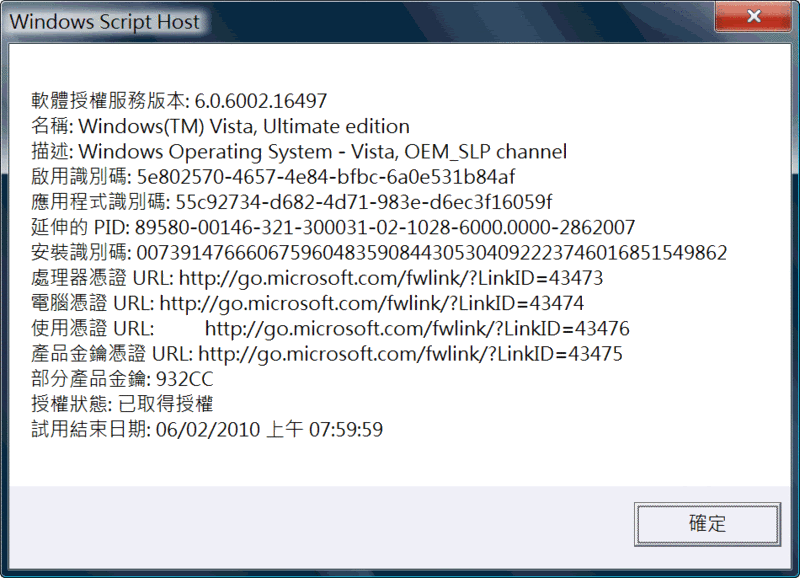Viewport: 800px width, 578px height.
Task: Click the activation ID starting with 5e802570
Action: click(326, 177)
